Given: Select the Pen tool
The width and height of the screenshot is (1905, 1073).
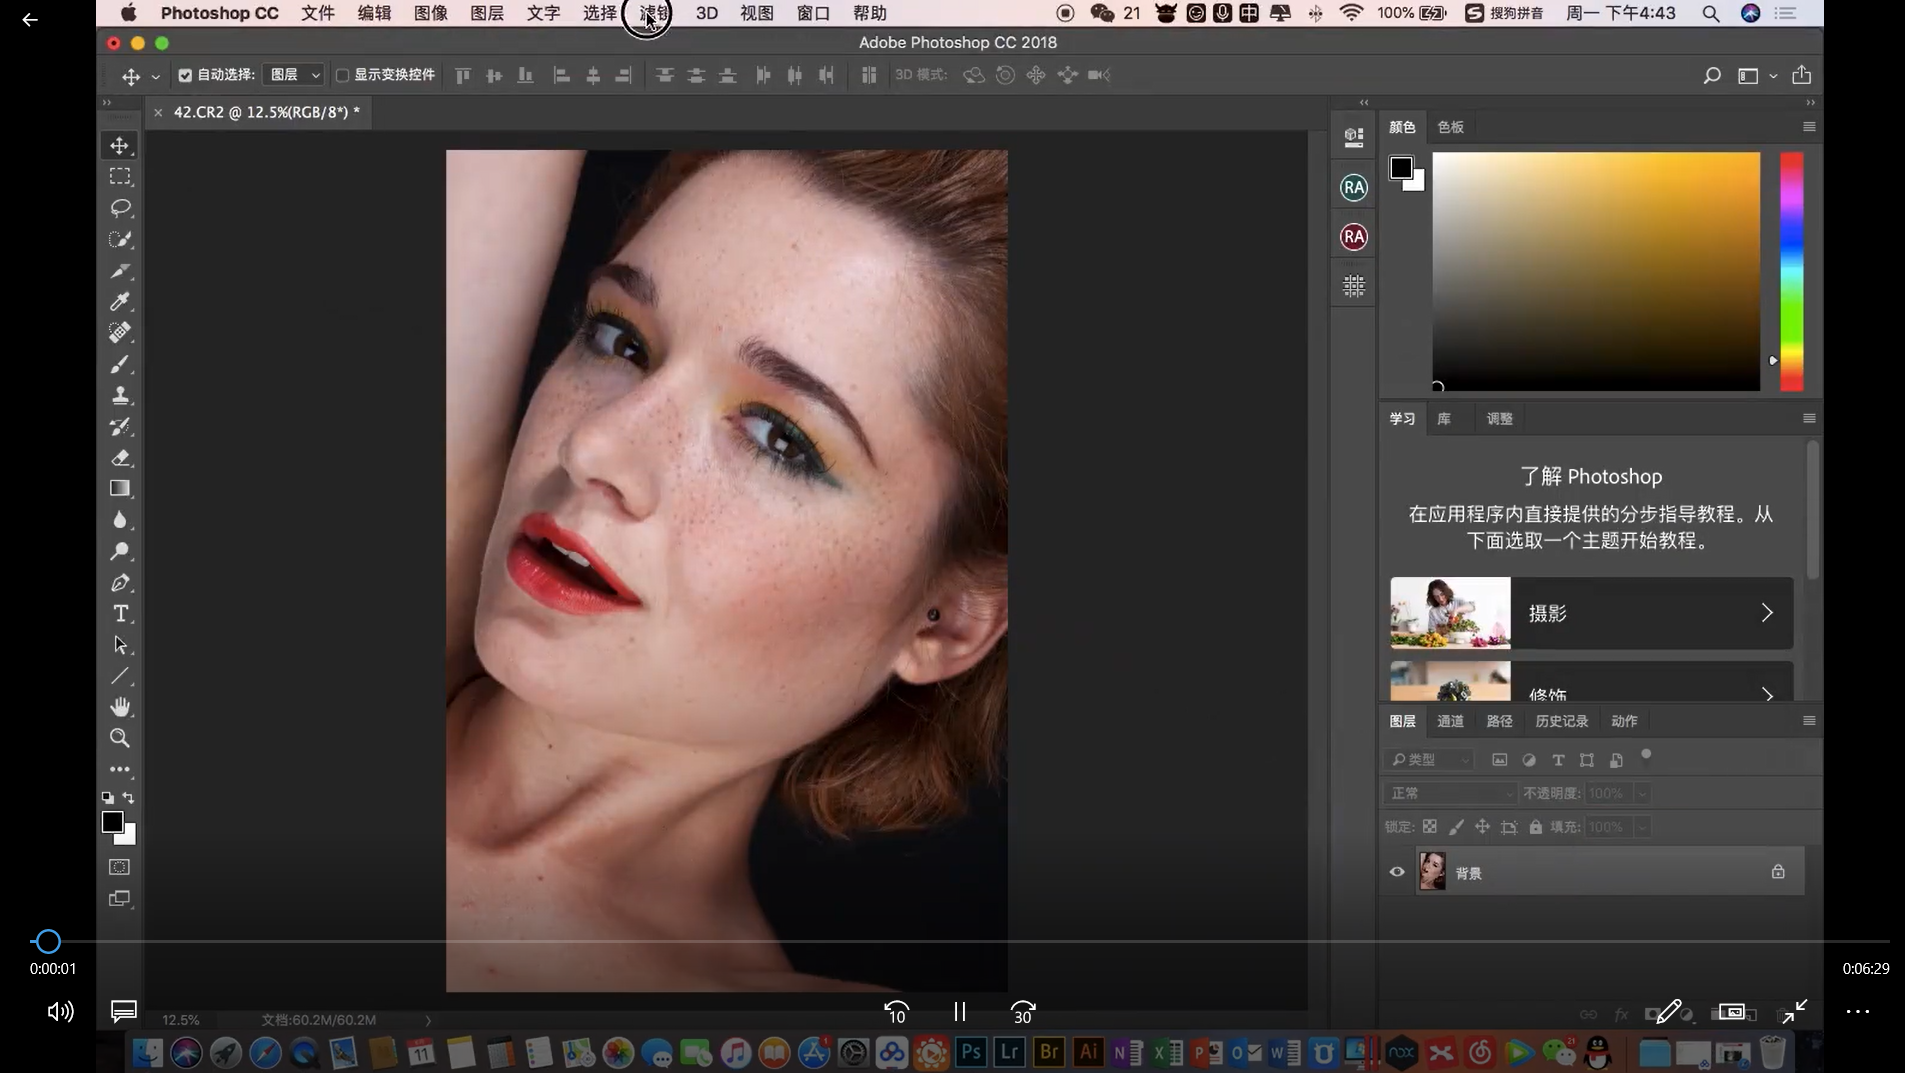Looking at the screenshot, I should (x=120, y=583).
